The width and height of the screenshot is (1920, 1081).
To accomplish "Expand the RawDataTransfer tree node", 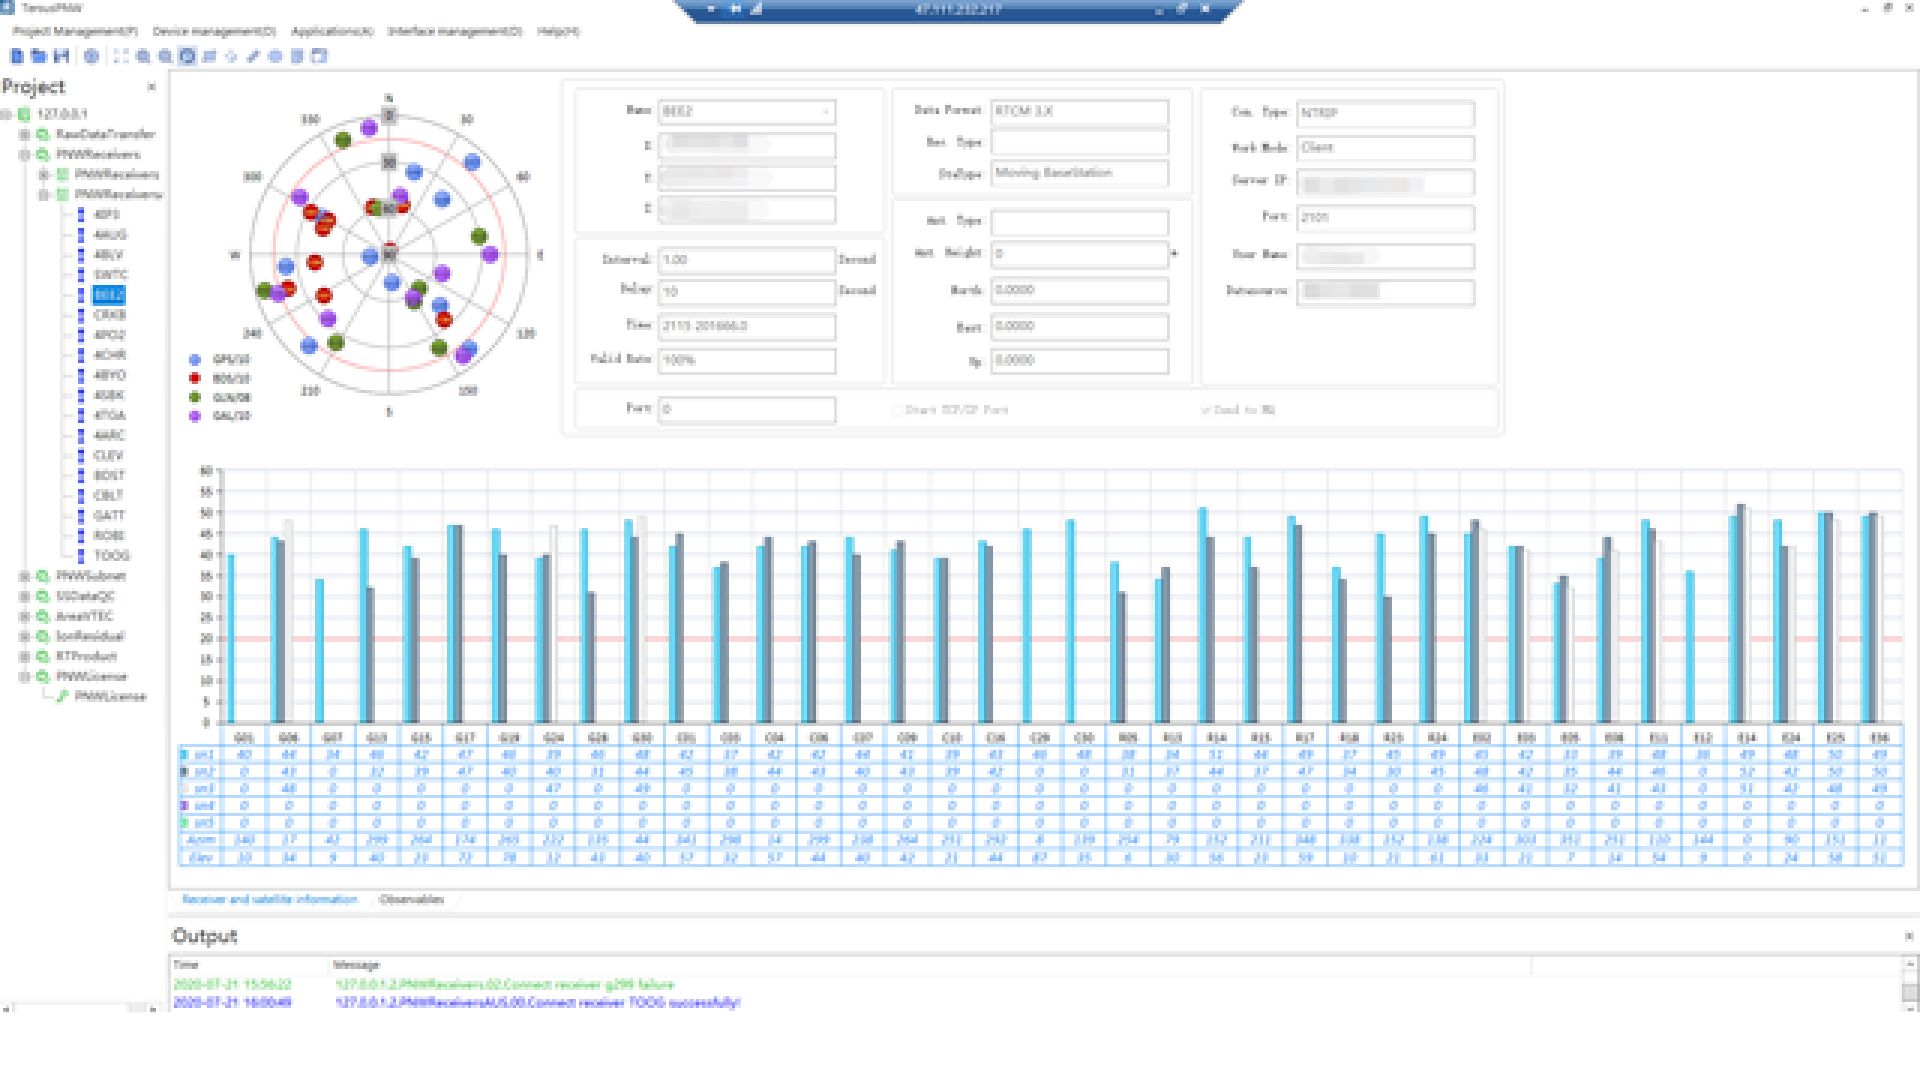I will tap(24, 134).
